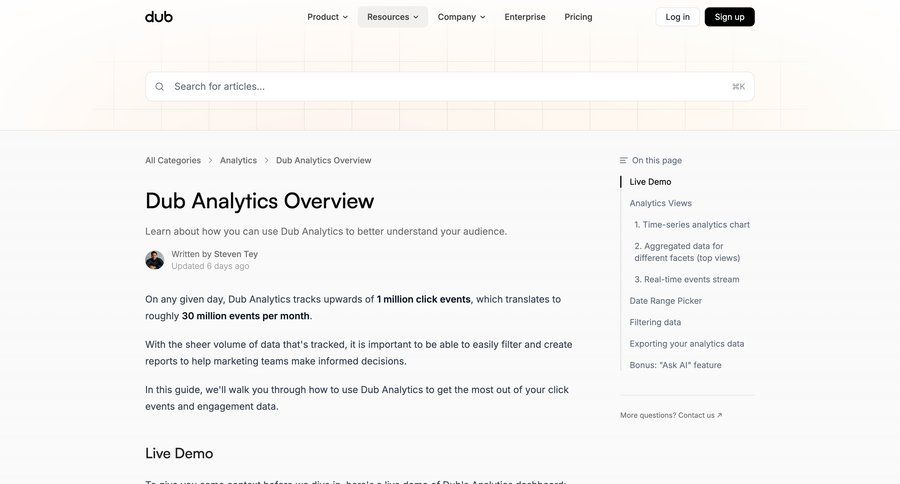
Task: Go to Time-series analytics chart section
Action: 692,225
